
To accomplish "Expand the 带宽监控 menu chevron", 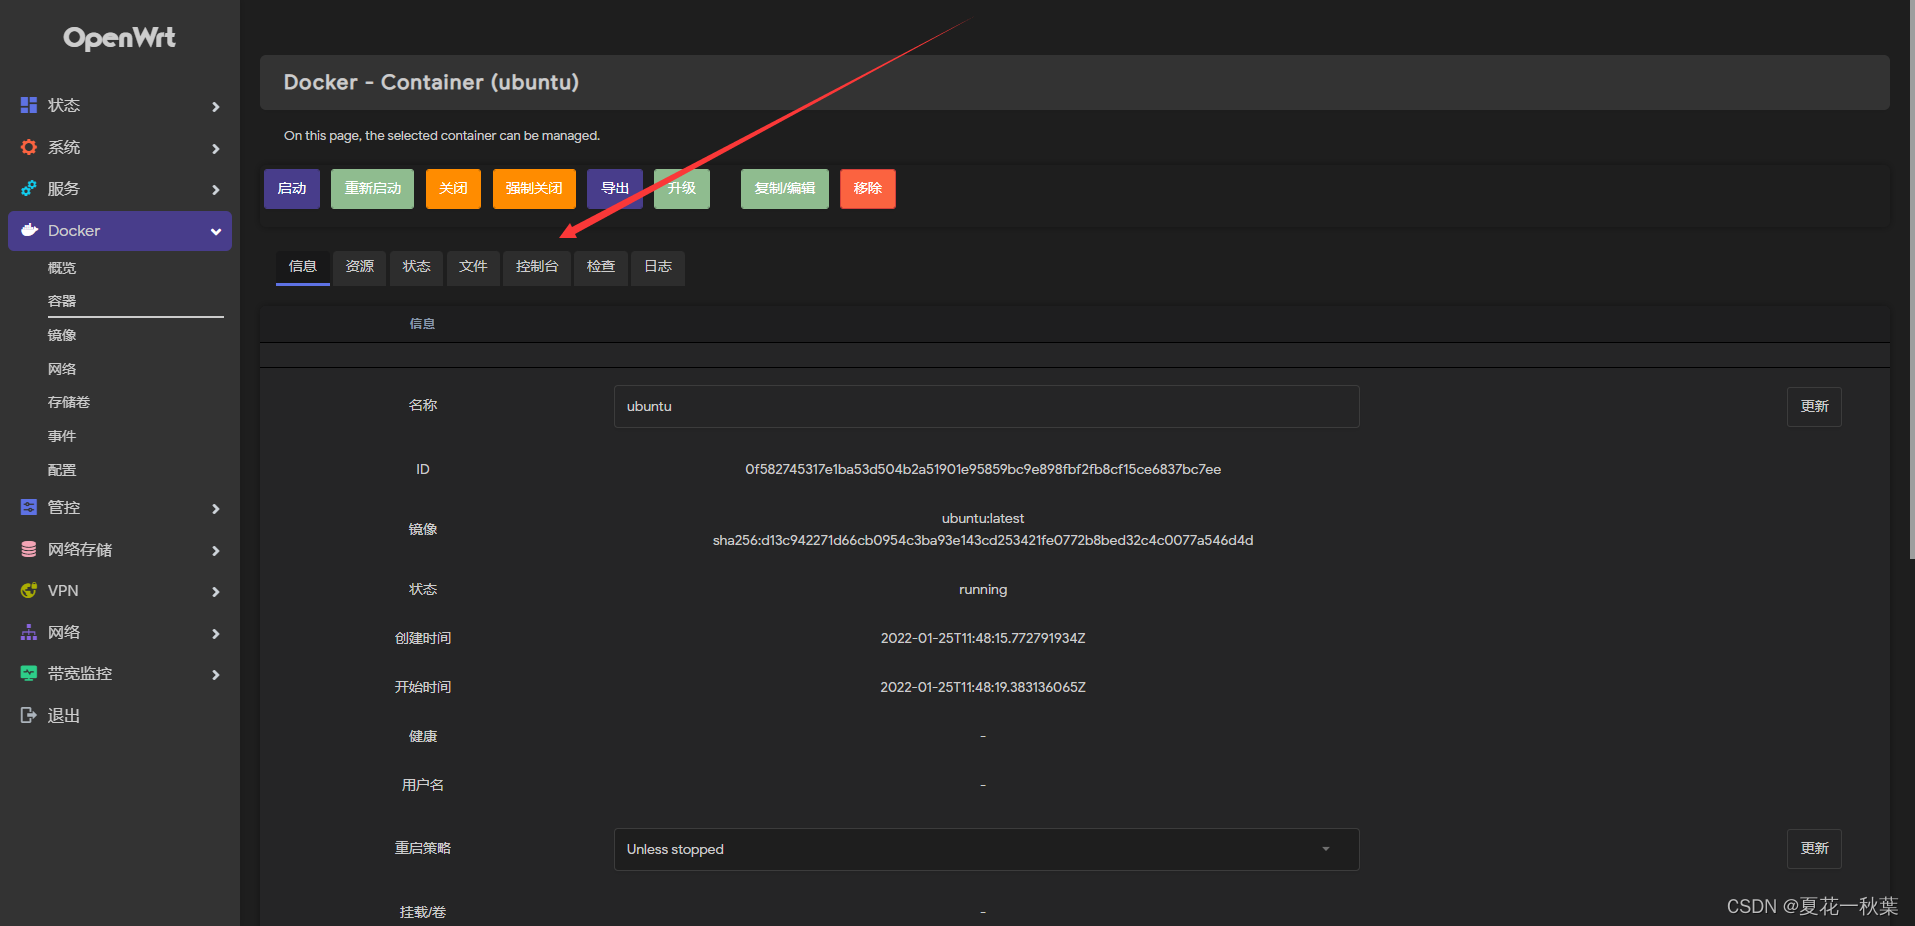I will tap(215, 674).
